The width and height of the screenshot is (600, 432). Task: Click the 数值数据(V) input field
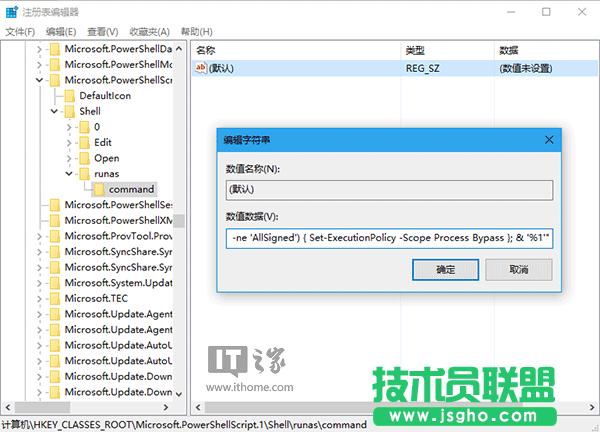pos(389,238)
